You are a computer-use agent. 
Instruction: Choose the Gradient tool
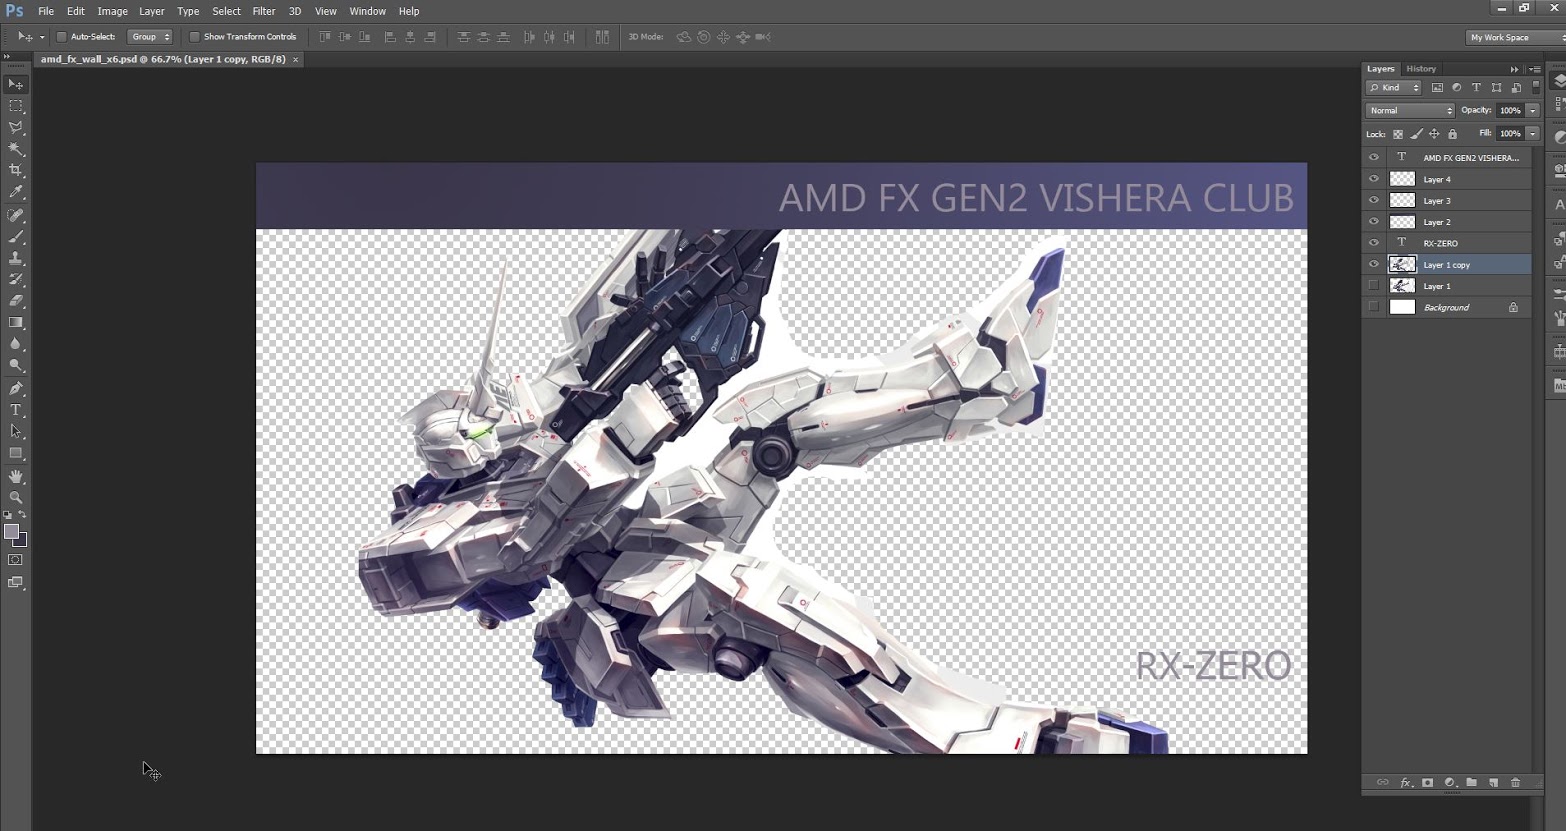(16, 322)
